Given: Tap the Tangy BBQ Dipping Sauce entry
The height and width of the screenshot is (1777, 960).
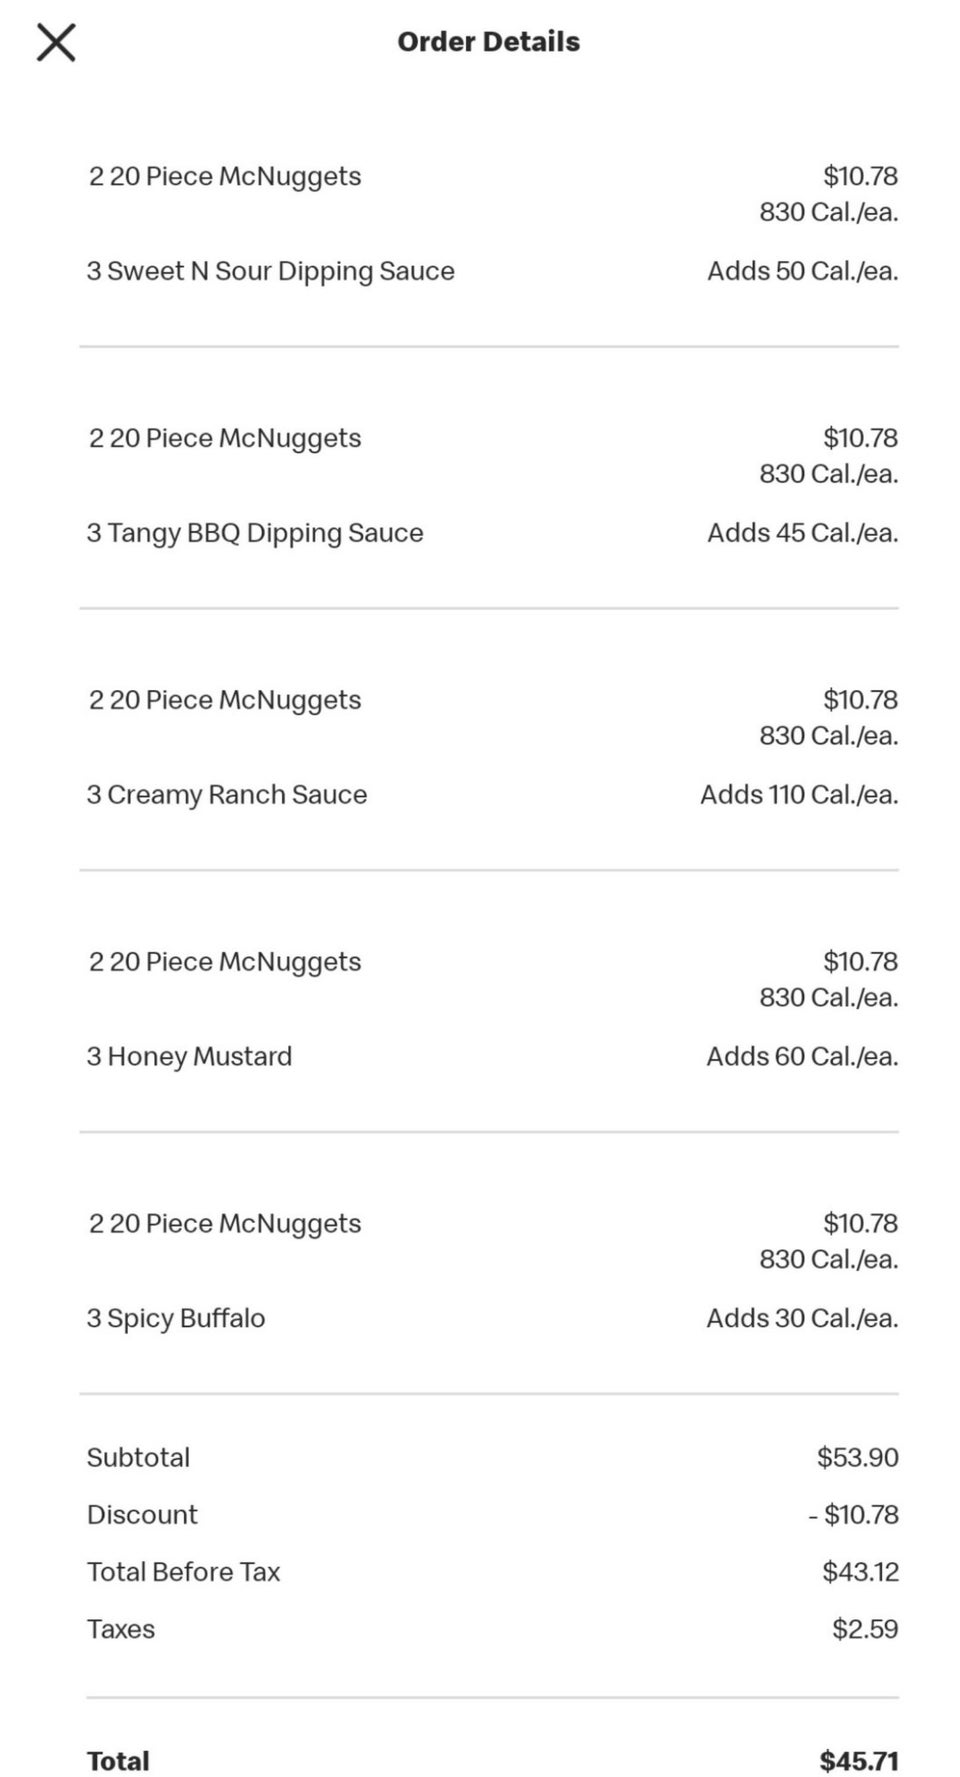Looking at the screenshot, I should 255,533.
